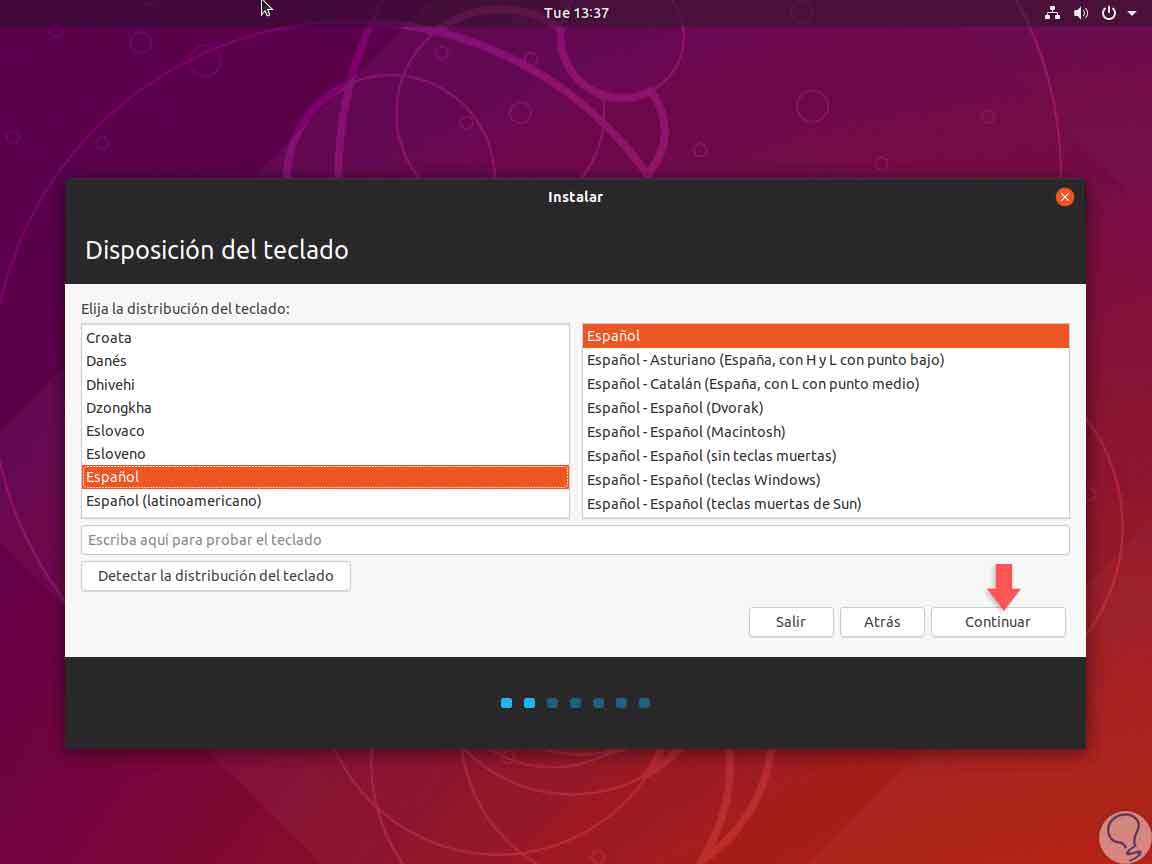This screenshot has width=1152, height=864.
Task: Open the top bar clock Tue 13:37
Action: [576, 12]
